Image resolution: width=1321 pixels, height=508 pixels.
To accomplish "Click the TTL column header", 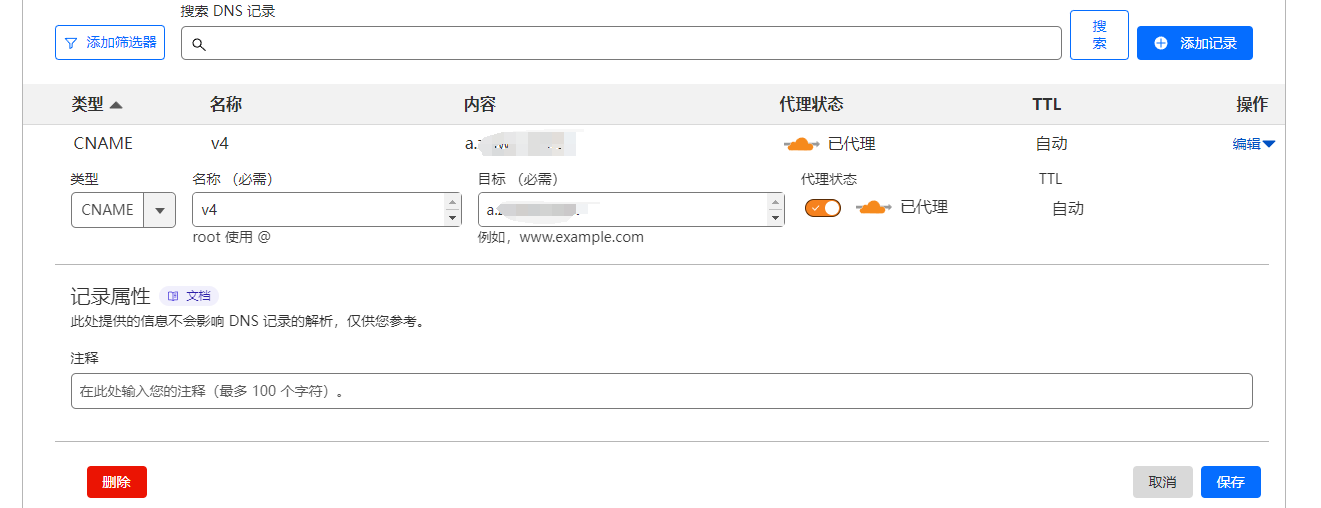I will click(1046, 105).
